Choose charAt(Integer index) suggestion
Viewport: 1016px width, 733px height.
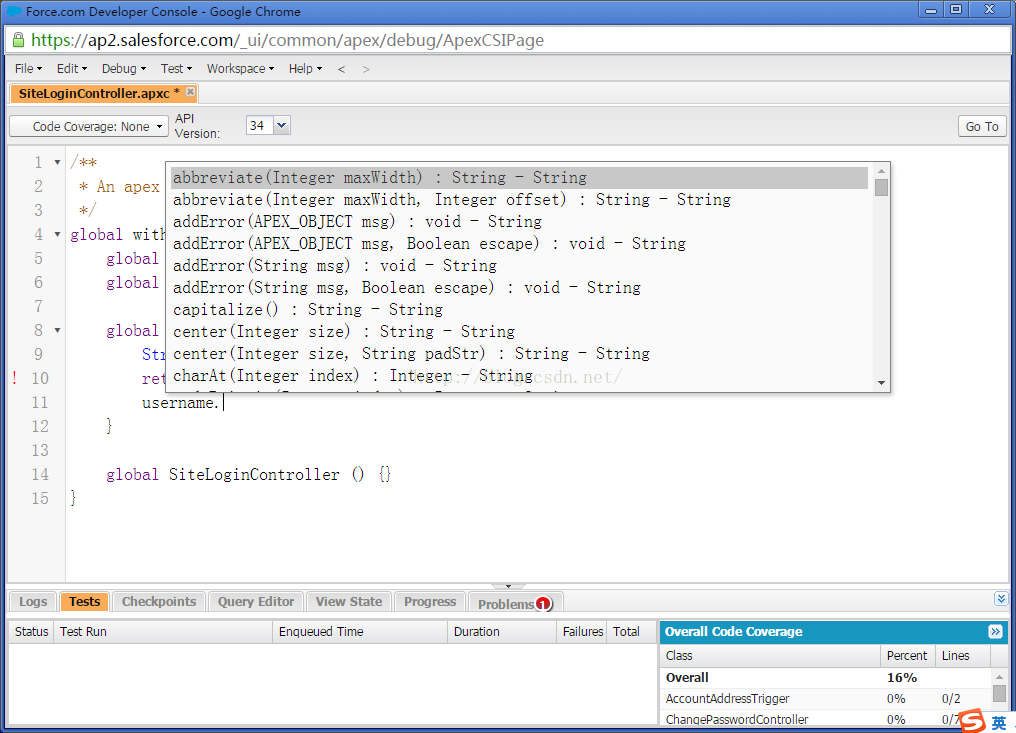[x=519, y=376]
